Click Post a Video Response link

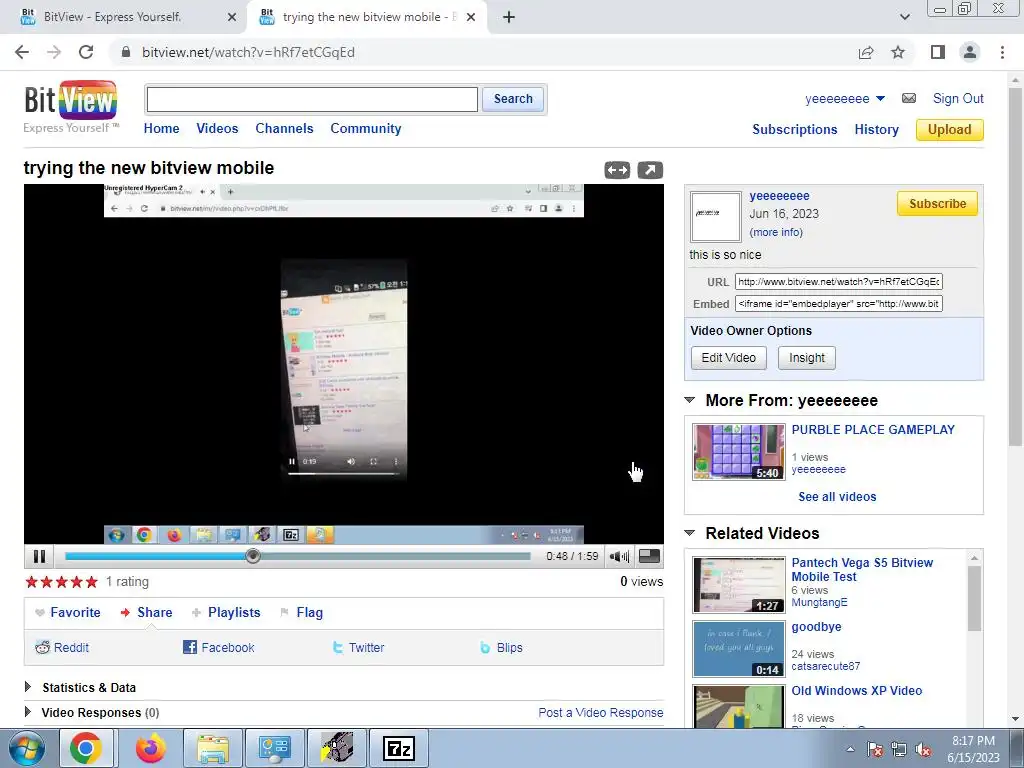(x=601, y=712)
